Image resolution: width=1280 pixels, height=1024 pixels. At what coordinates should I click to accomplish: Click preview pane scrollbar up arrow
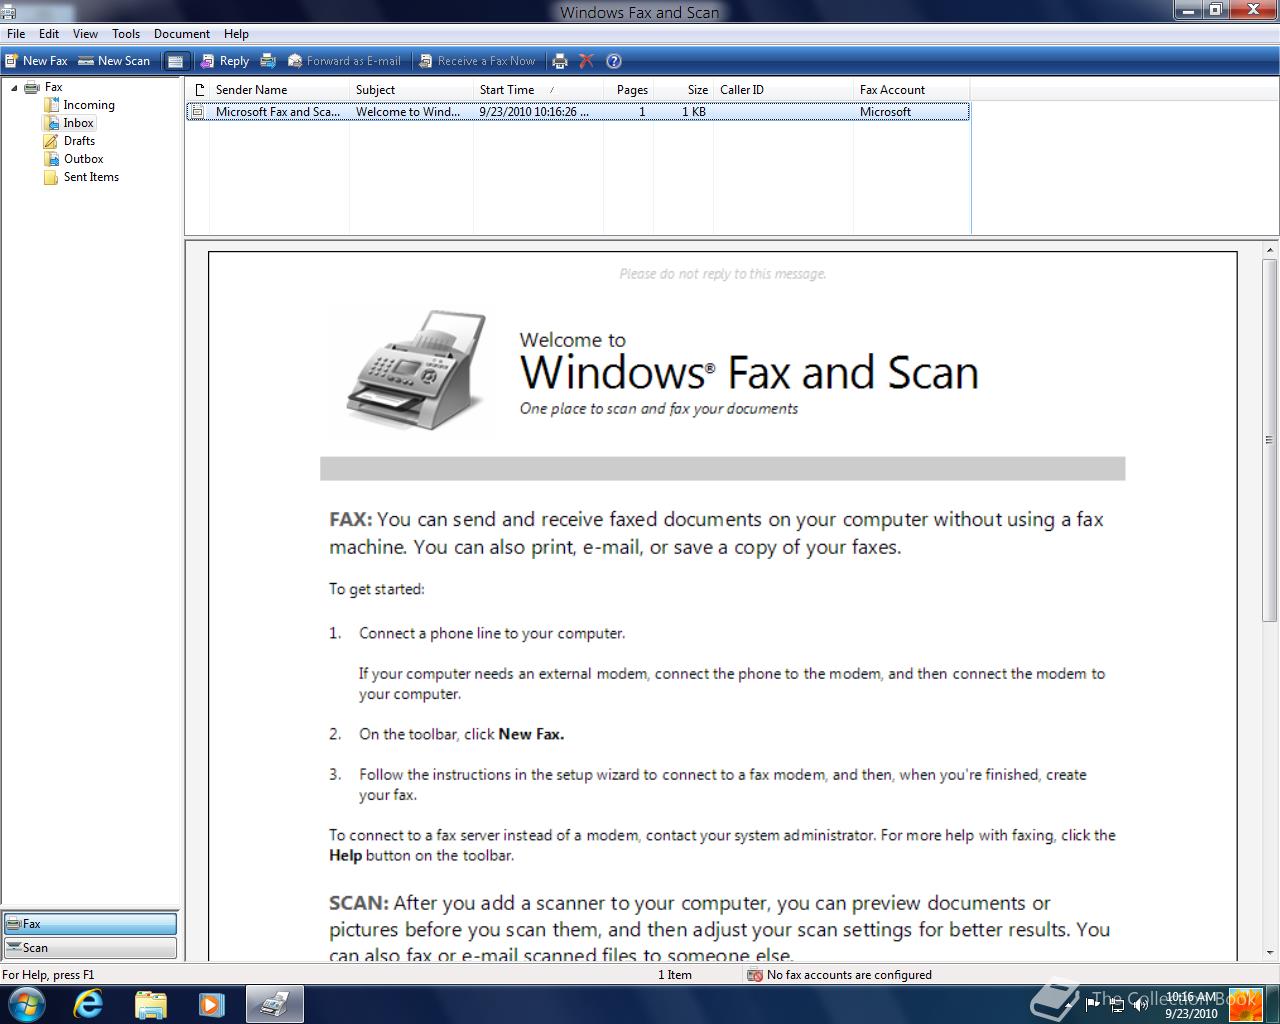pos(1271,250)
